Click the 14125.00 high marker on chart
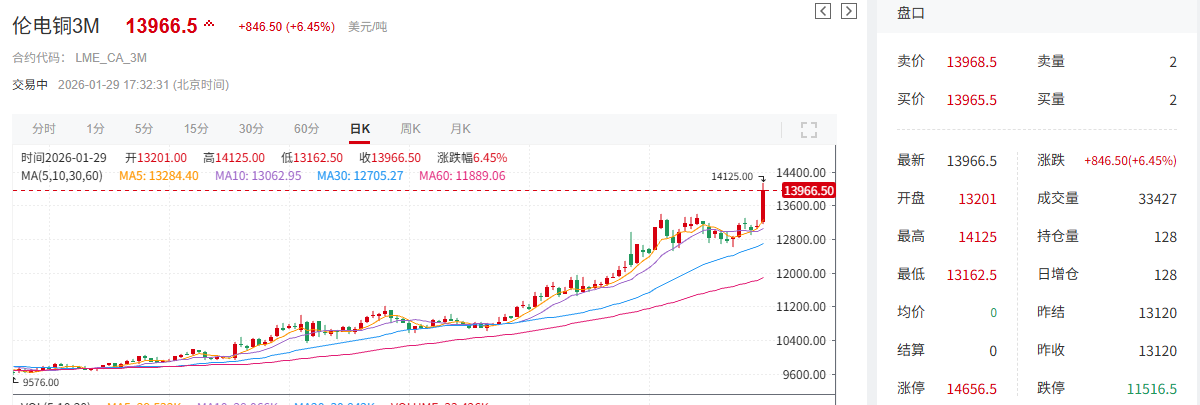 click(732, 176)
